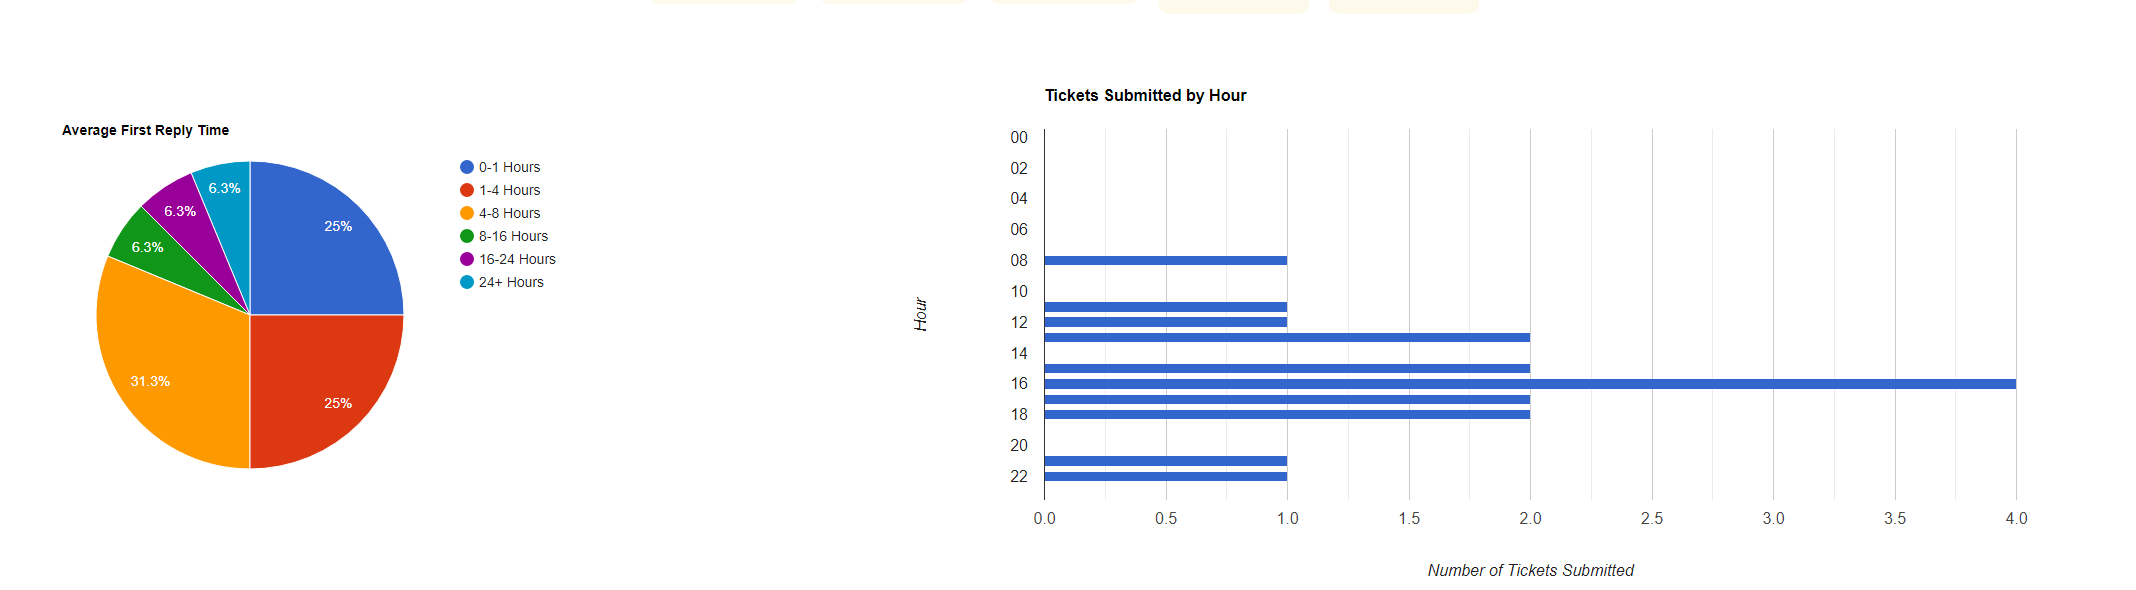Select the bar at hour 18
The height and width of the screenshot is (590, 2136).
coord(1287,414)
